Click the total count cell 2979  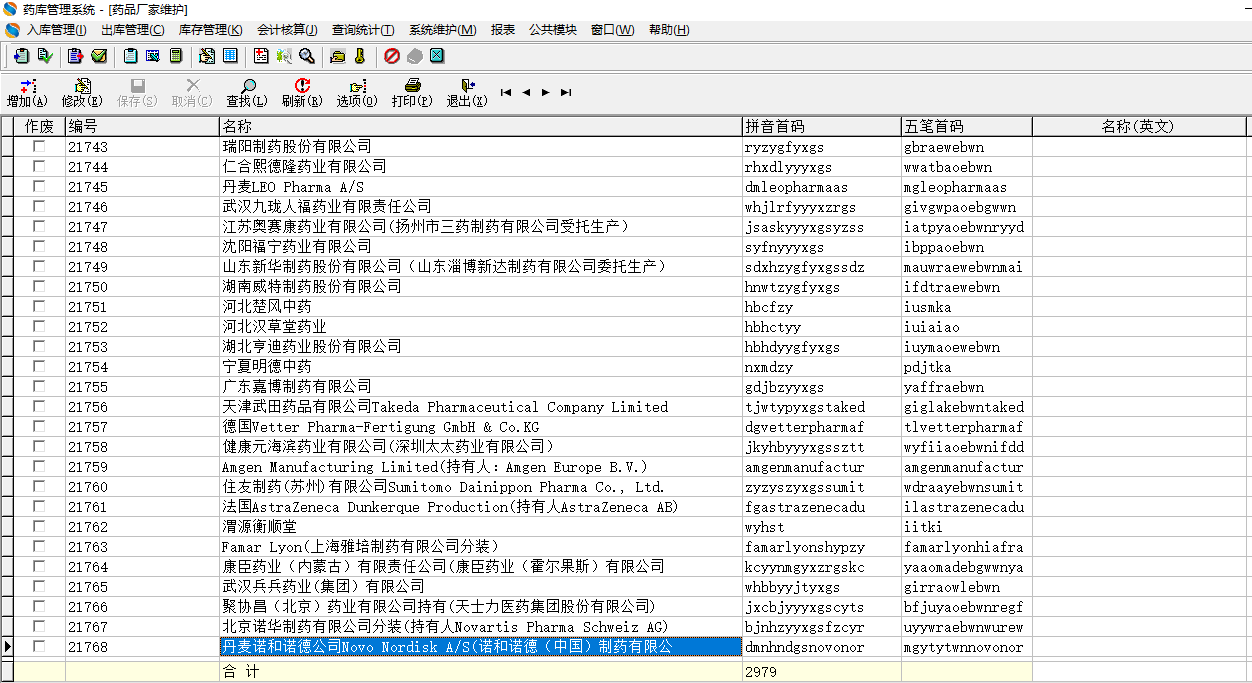point(821,672)
